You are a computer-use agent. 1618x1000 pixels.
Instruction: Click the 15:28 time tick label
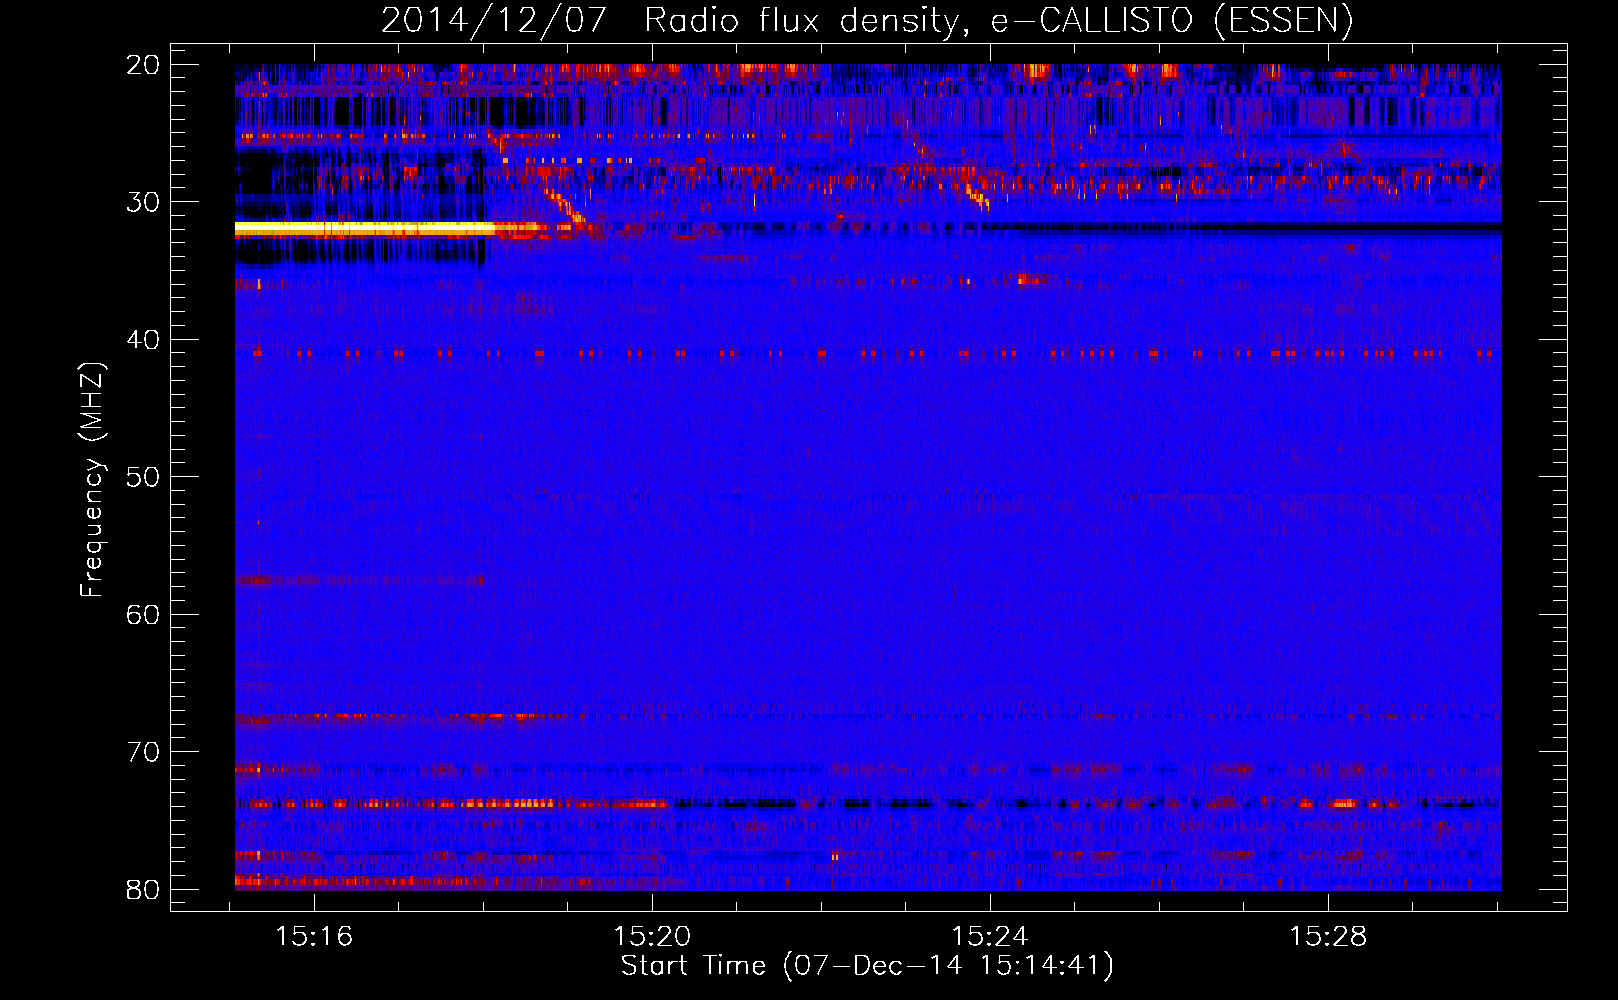coord(1328,937)
